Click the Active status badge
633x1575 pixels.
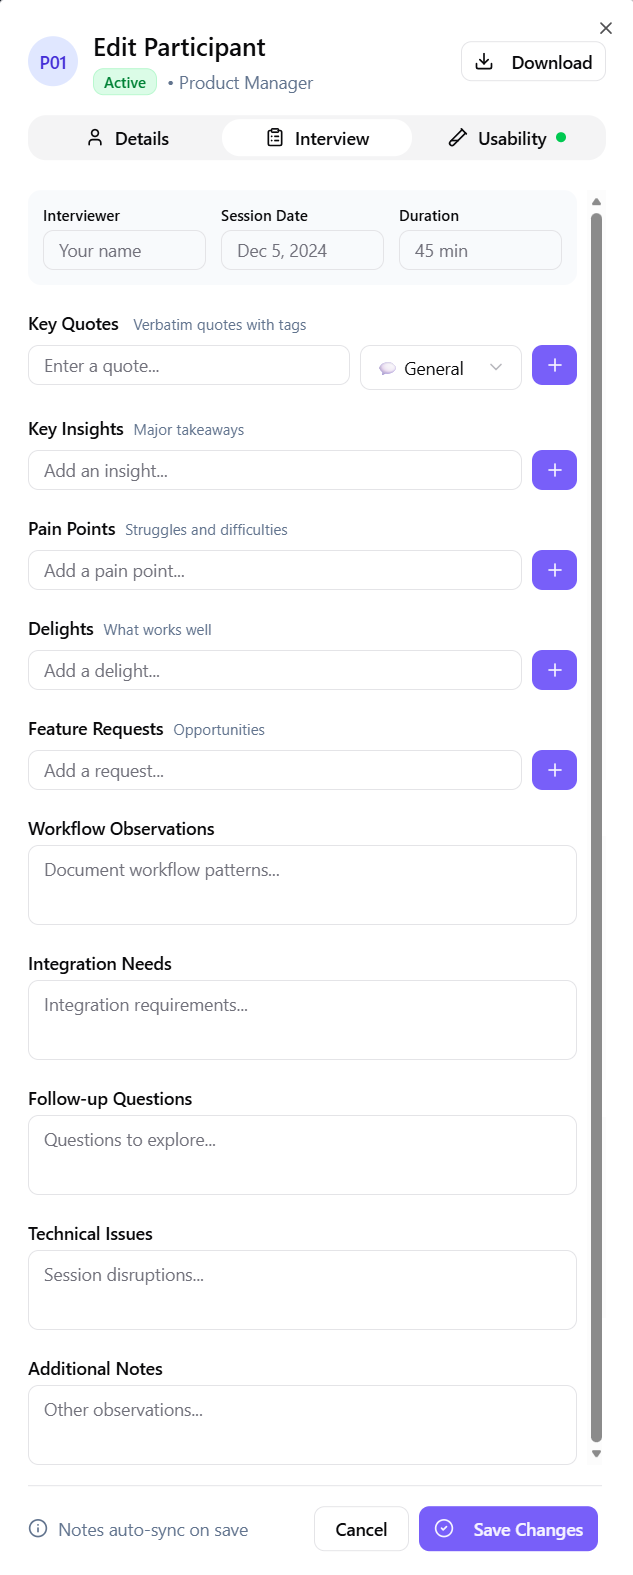point(125,83)
